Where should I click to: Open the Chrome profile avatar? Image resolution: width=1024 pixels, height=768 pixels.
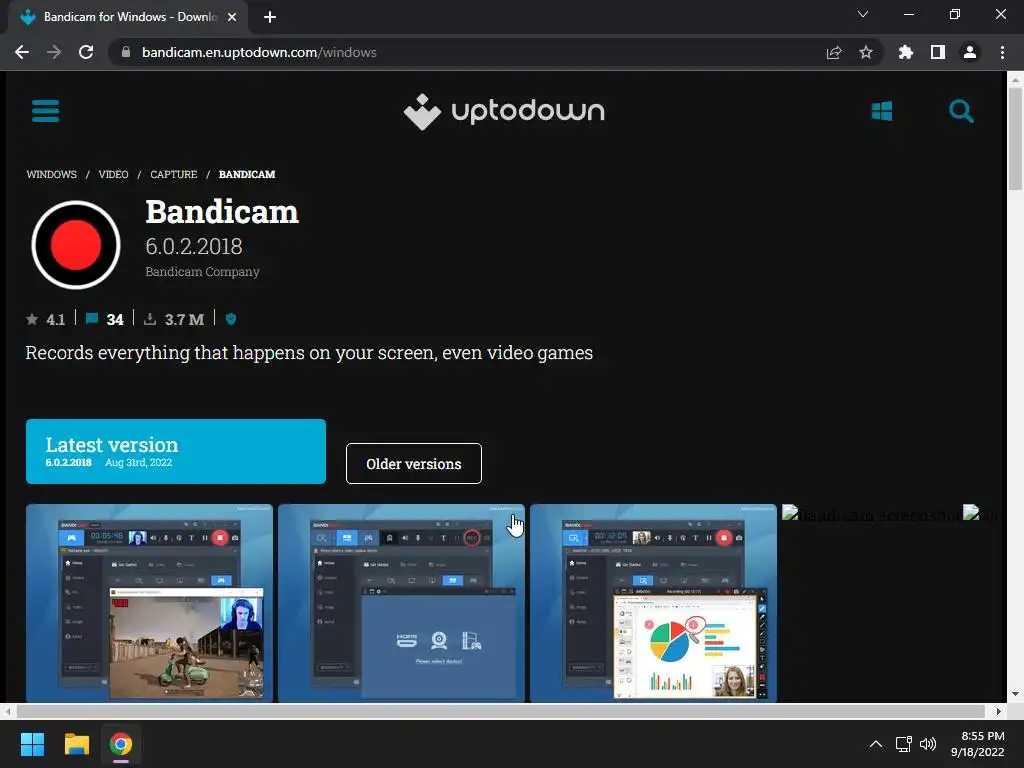click(x=970, y=52)
